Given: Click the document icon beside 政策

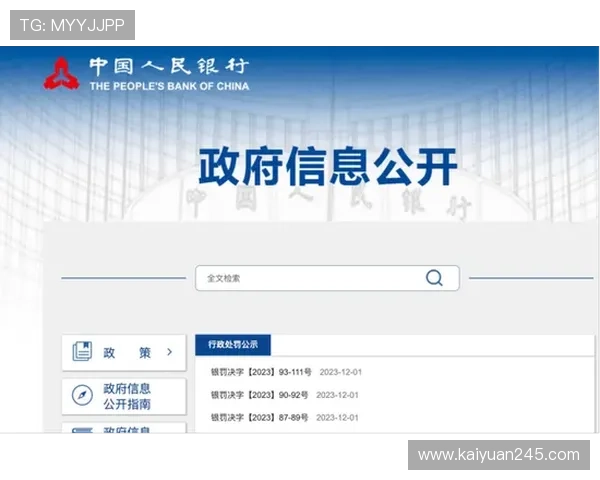Looking at the screenshot, I should tap(82, 351).
